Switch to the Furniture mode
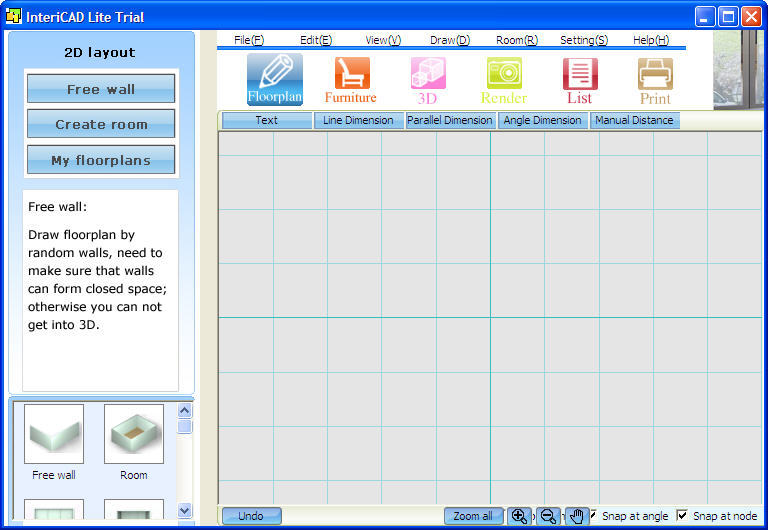 pos(350,80)
